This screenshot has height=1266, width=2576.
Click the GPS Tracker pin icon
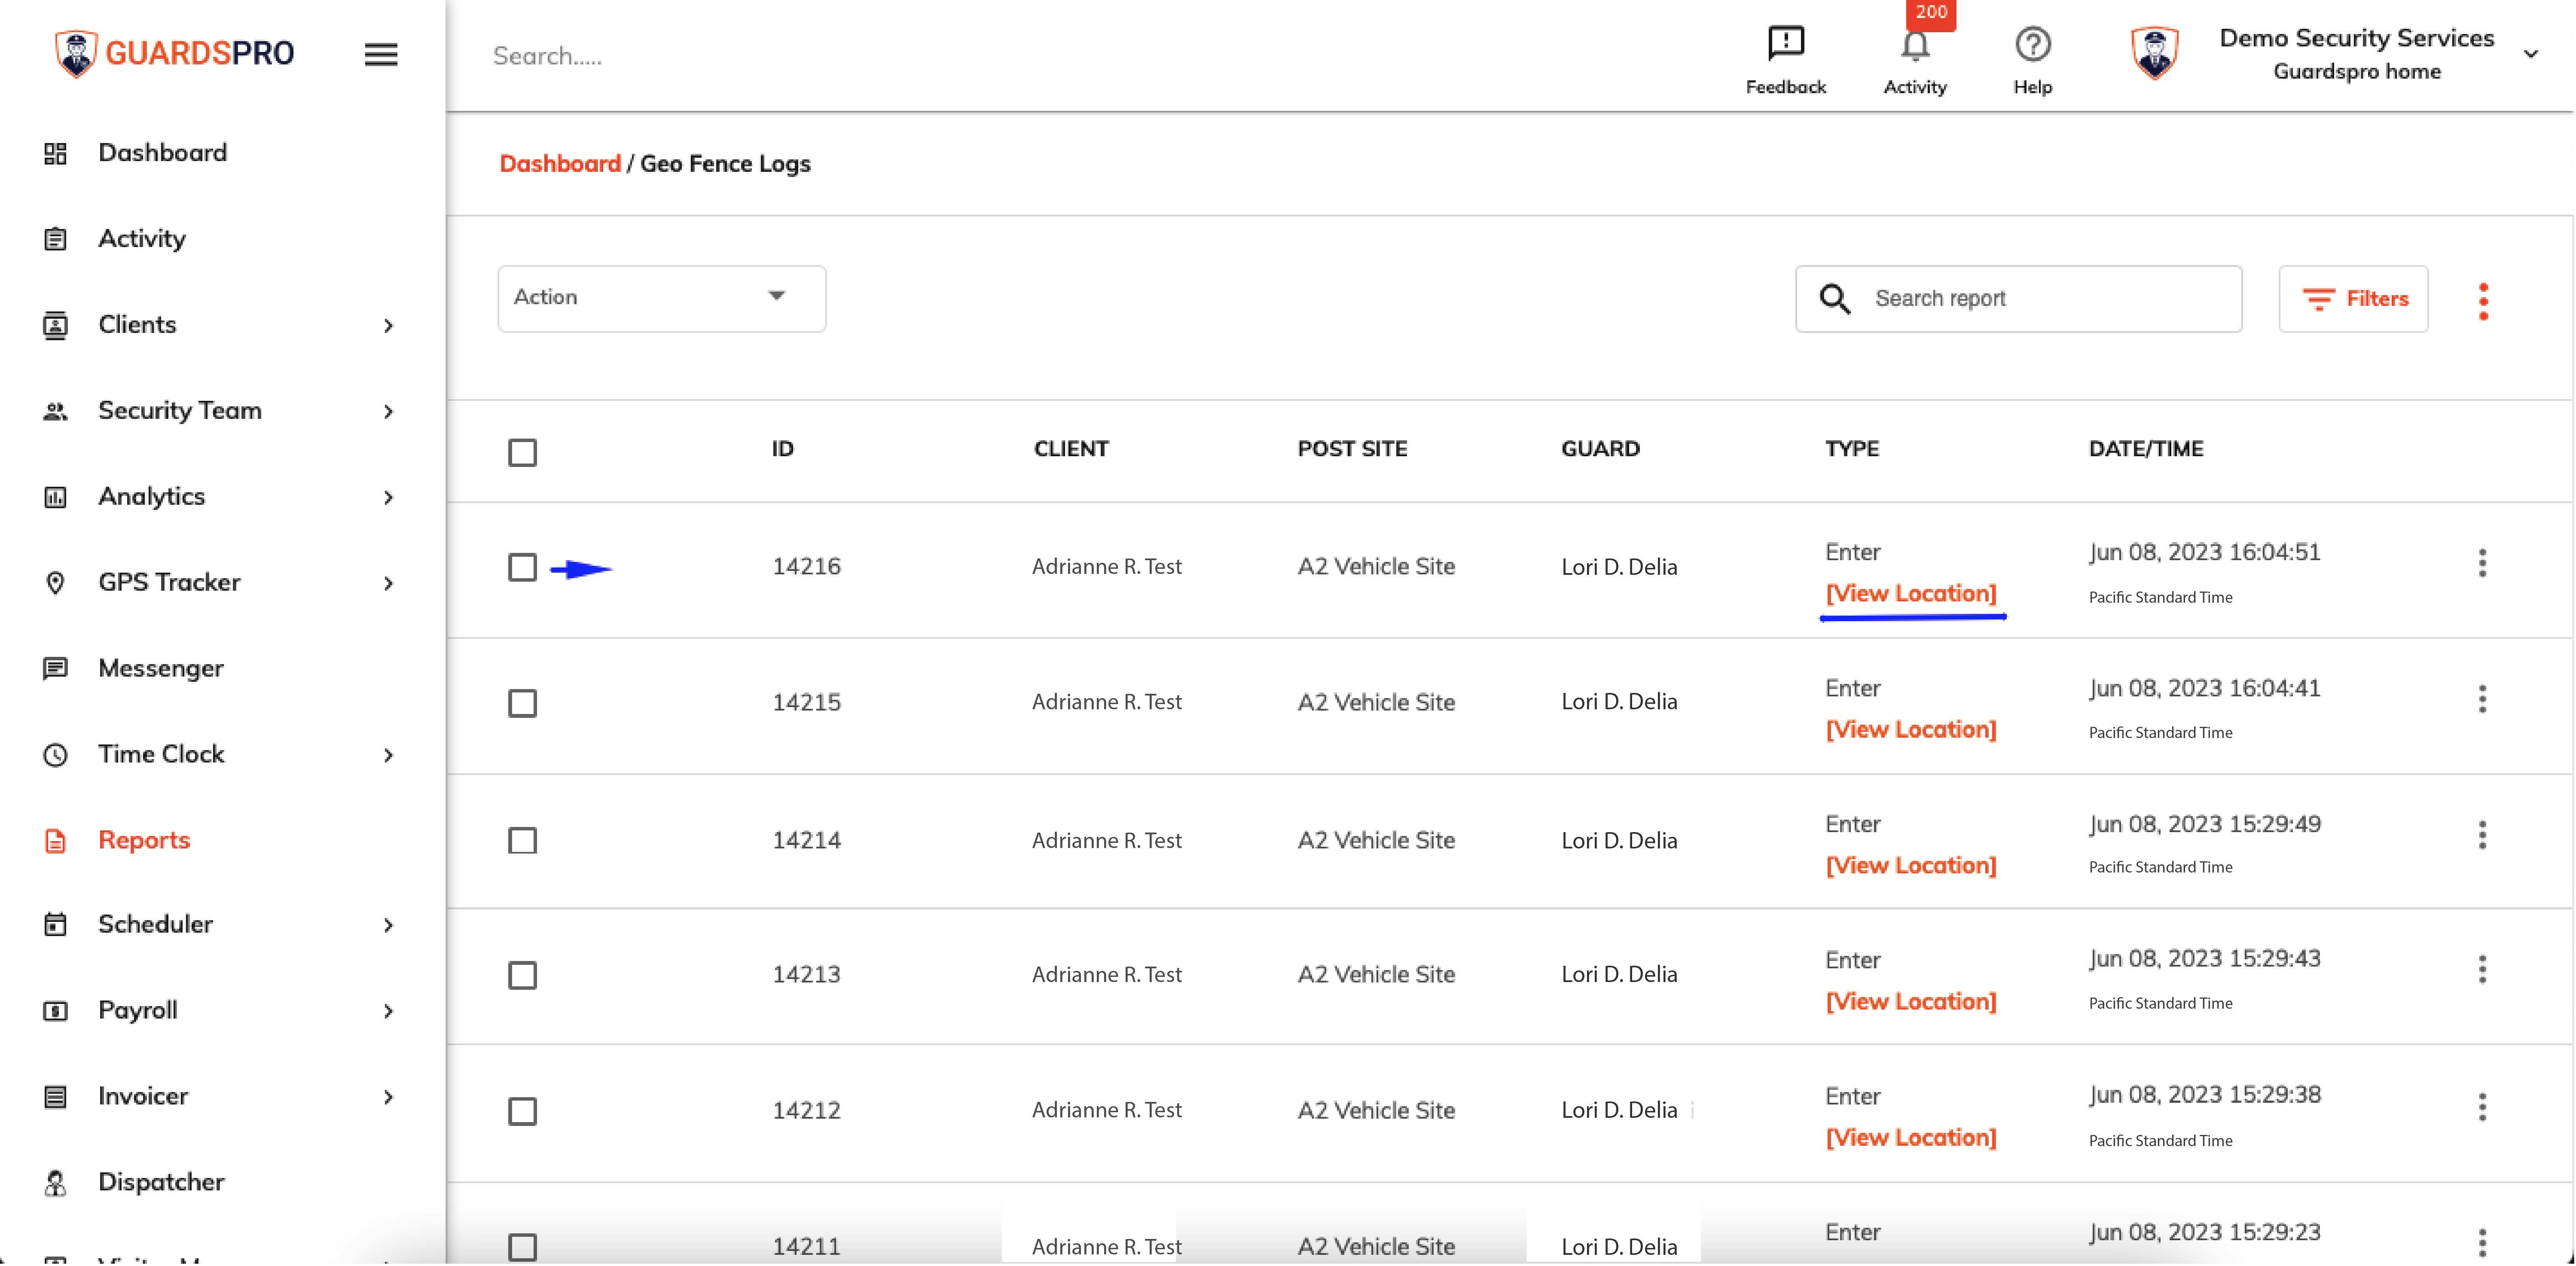(55, 583)
